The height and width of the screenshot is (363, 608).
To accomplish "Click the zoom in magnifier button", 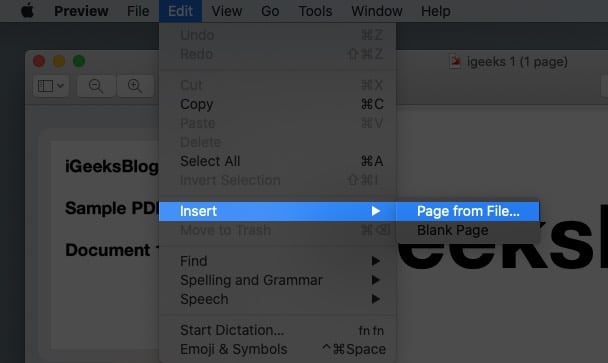I will 135,86.
